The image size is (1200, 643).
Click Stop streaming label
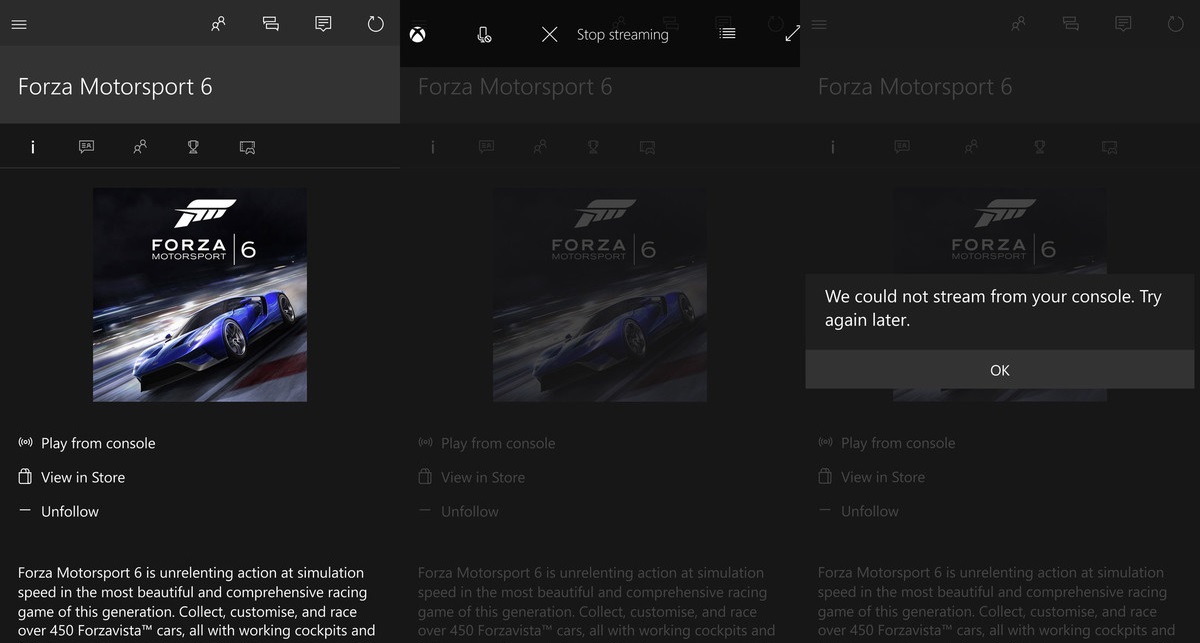(622, 34)
